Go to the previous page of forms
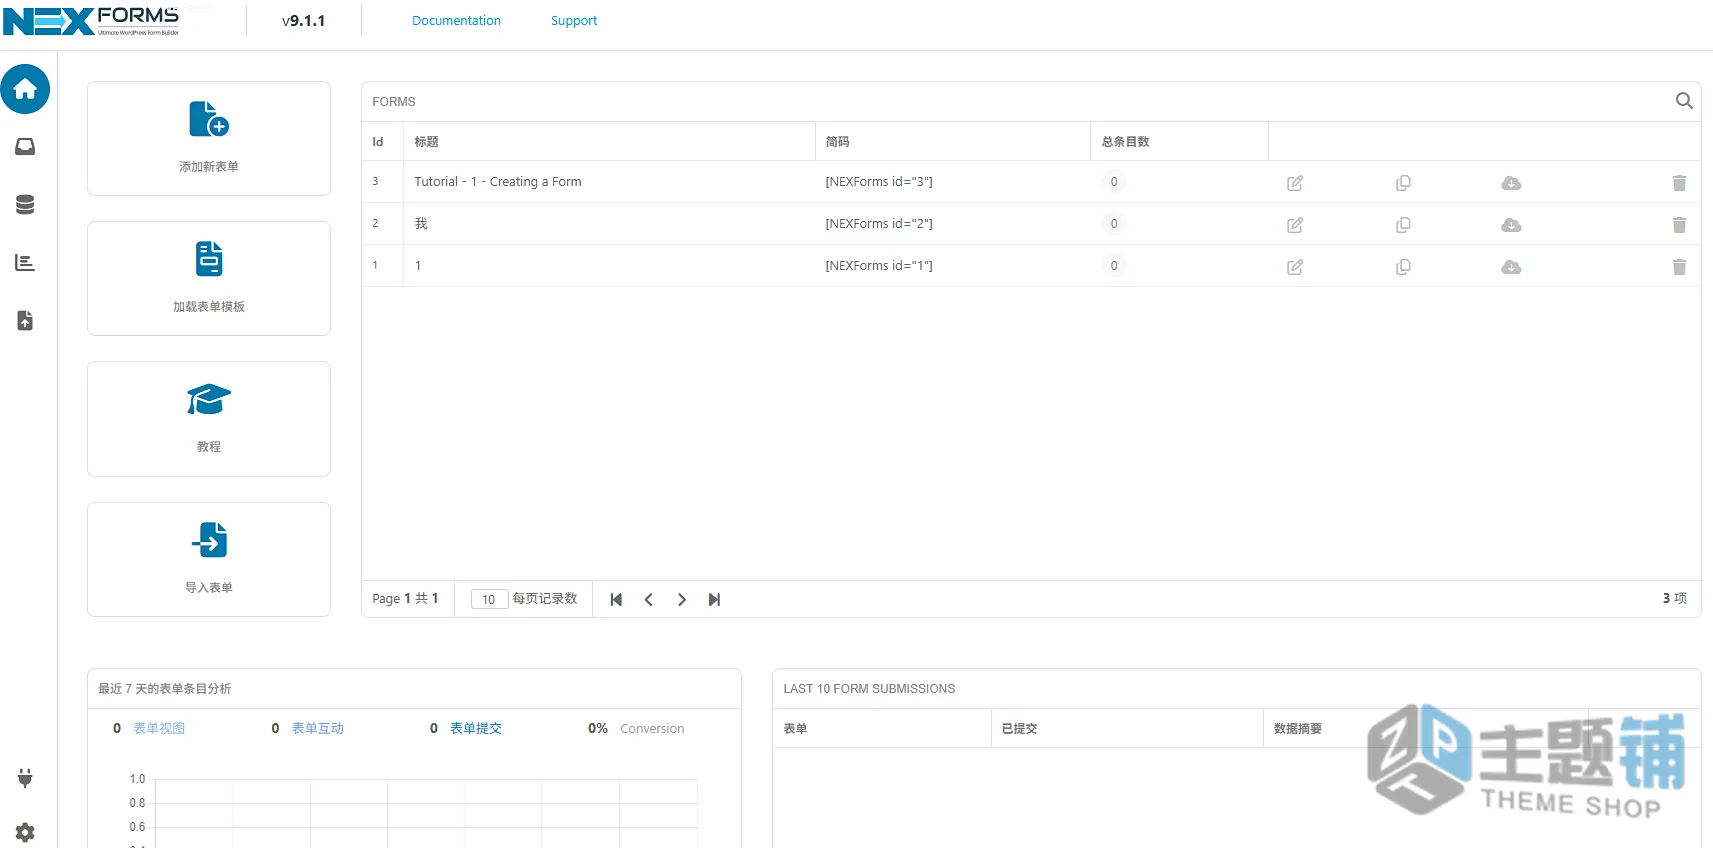This screenshot has height=848, width=1713. click(649, 600)
